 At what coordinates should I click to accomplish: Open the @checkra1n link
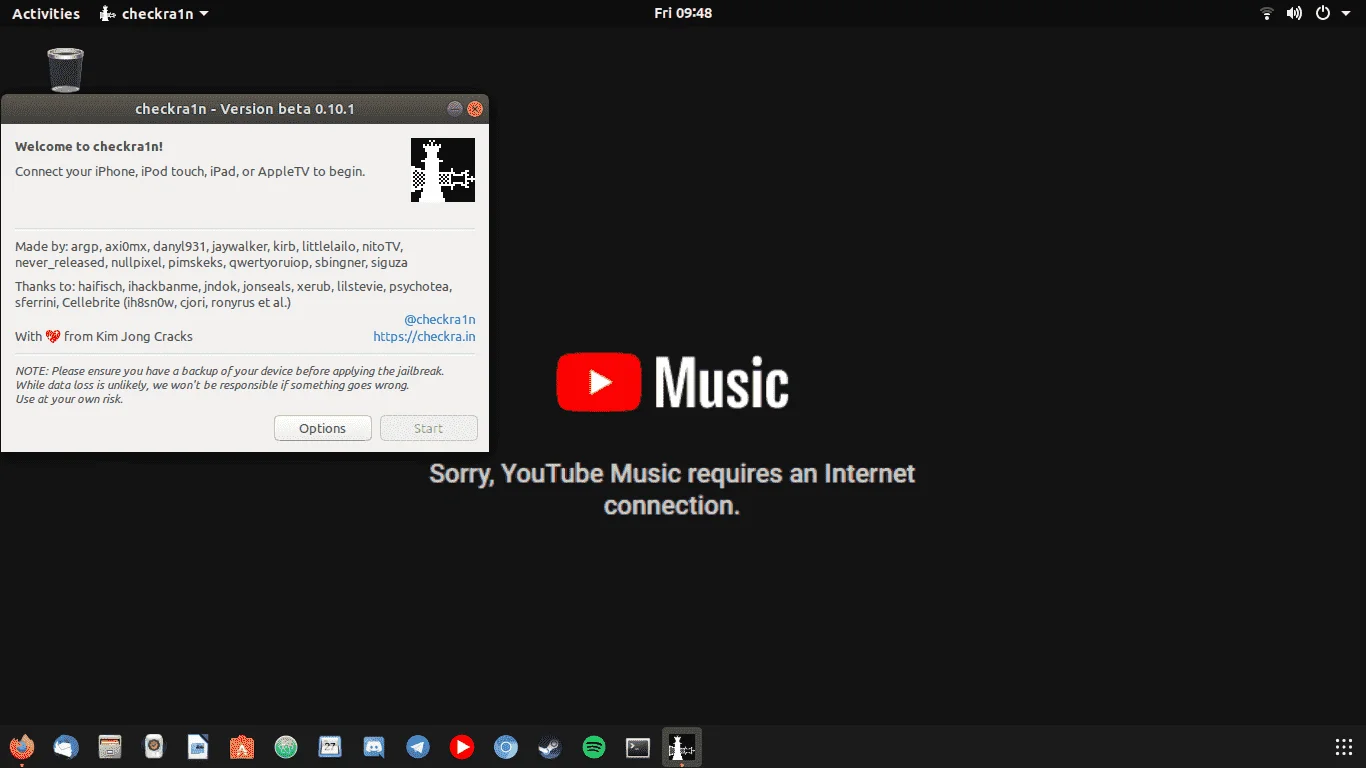click(x=440, y=319)
